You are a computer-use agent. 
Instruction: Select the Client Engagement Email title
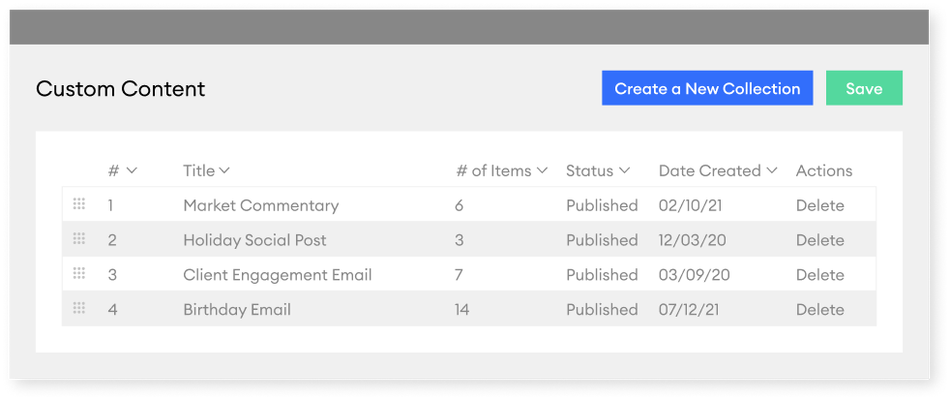point(277,275)
